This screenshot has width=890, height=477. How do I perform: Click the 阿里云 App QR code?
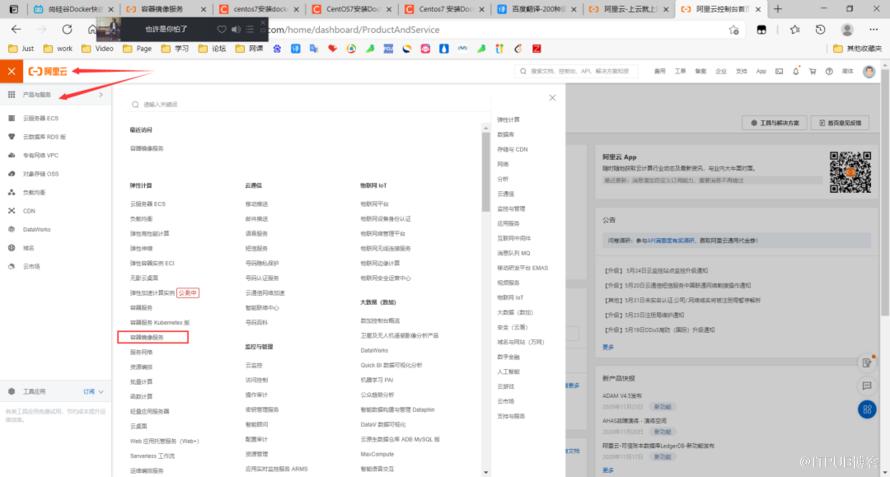850,171
